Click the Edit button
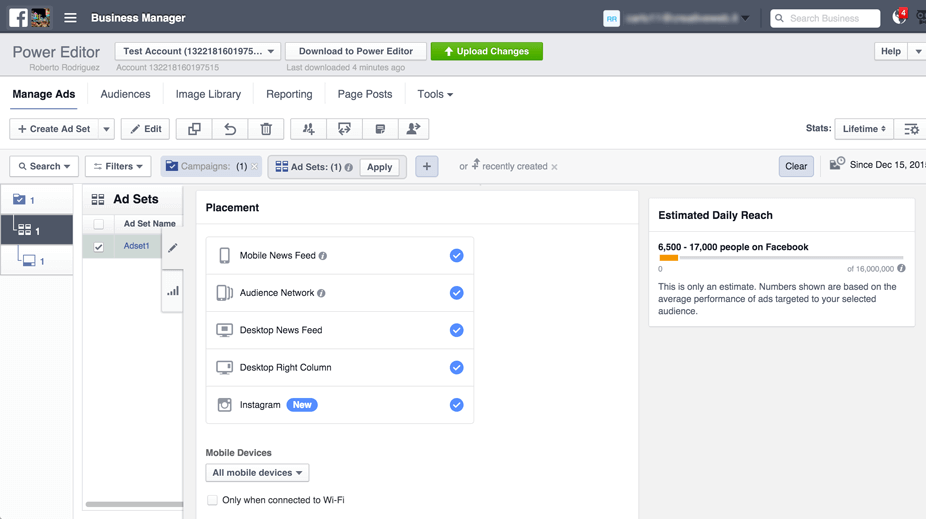Viewport: 926px width, 519px height. pos(145,129)
